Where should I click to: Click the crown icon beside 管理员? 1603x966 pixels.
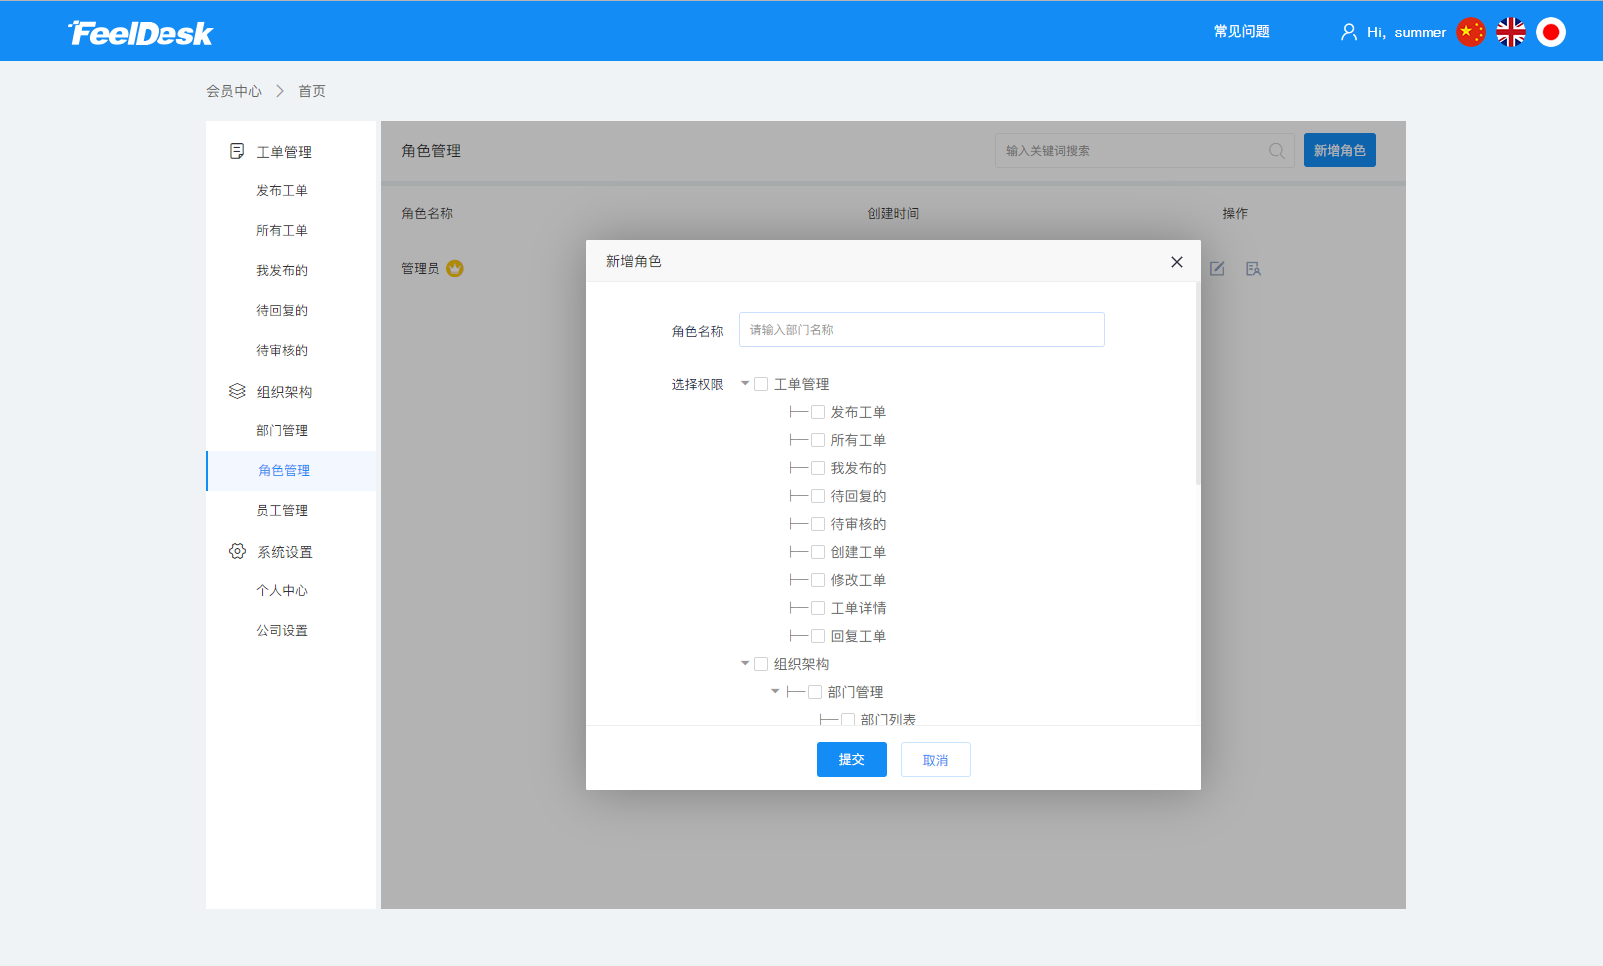pyautogui.click(x=455, y=268)
